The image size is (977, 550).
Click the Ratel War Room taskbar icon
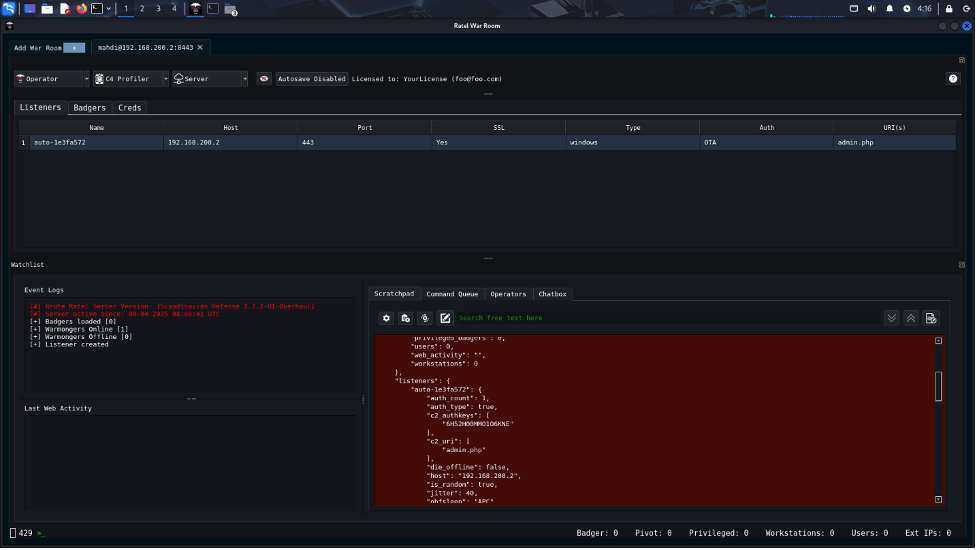pos(196,9)
